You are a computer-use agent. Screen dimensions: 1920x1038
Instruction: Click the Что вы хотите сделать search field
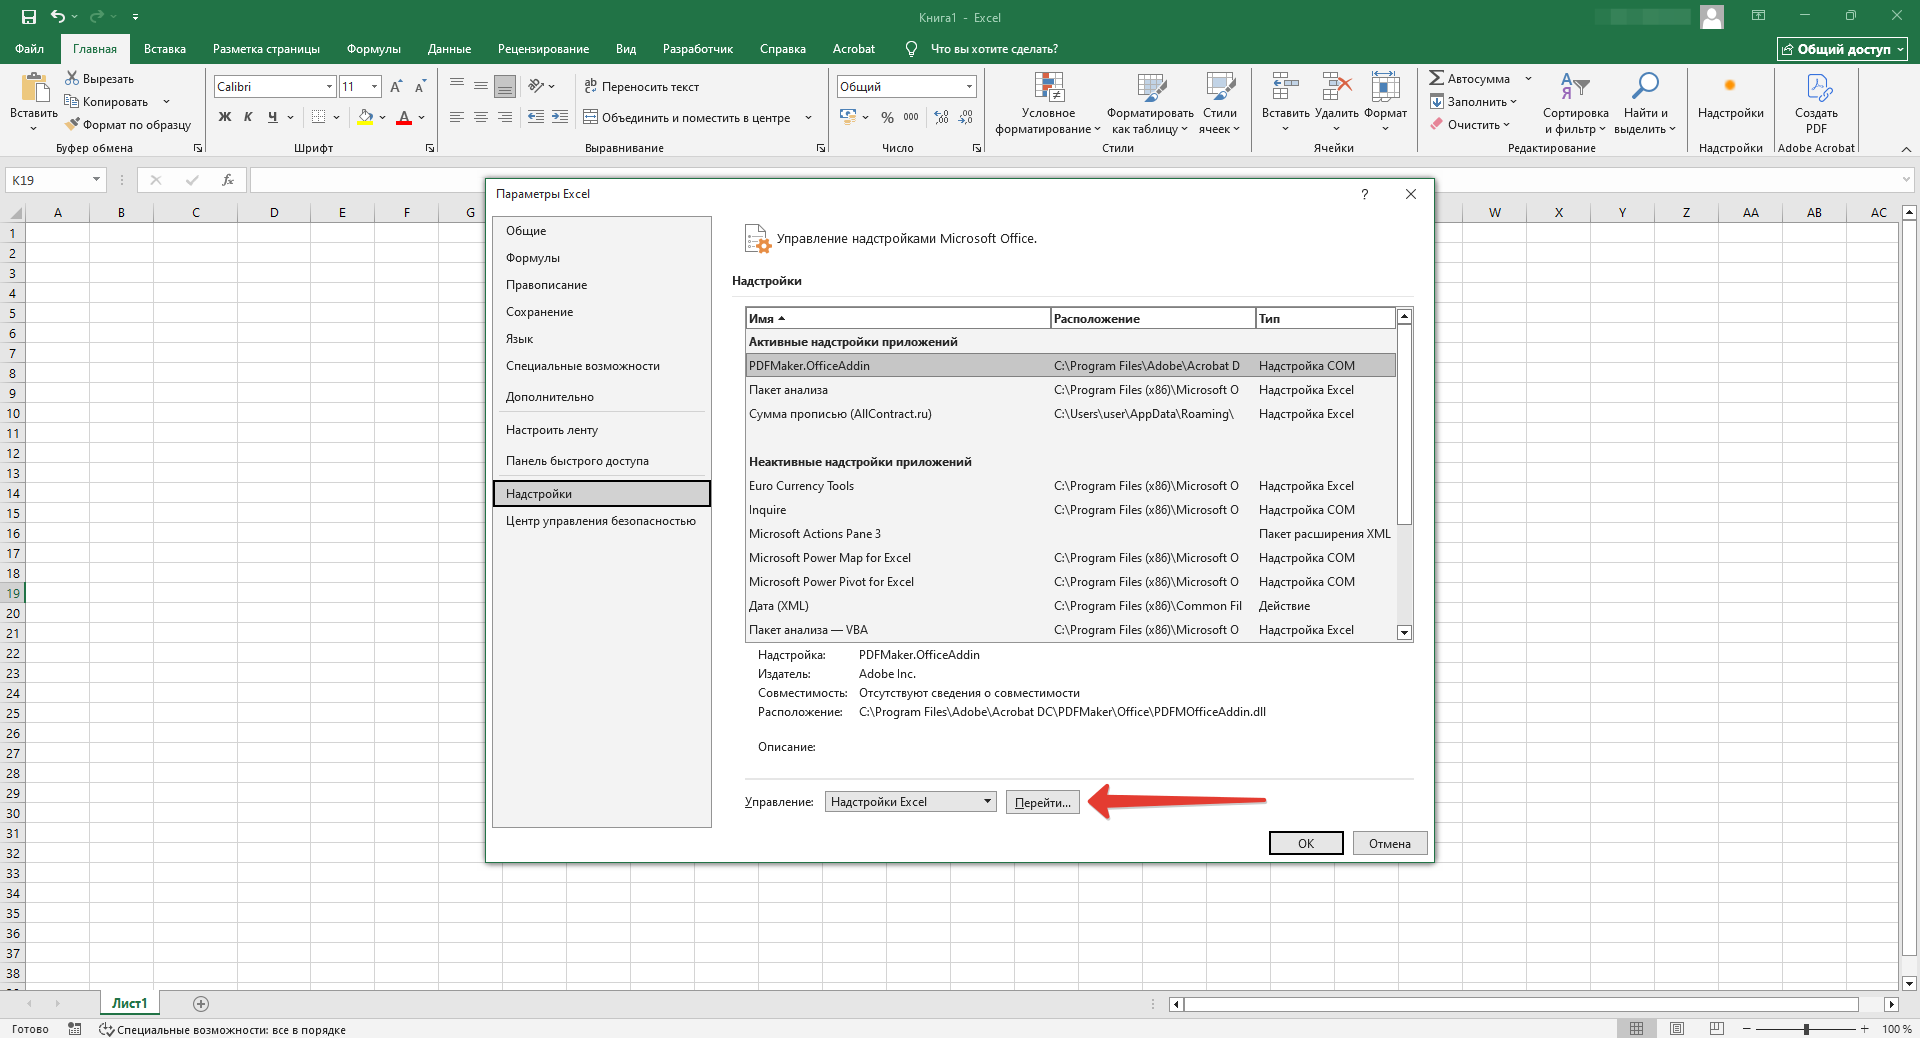pos(994,48)
